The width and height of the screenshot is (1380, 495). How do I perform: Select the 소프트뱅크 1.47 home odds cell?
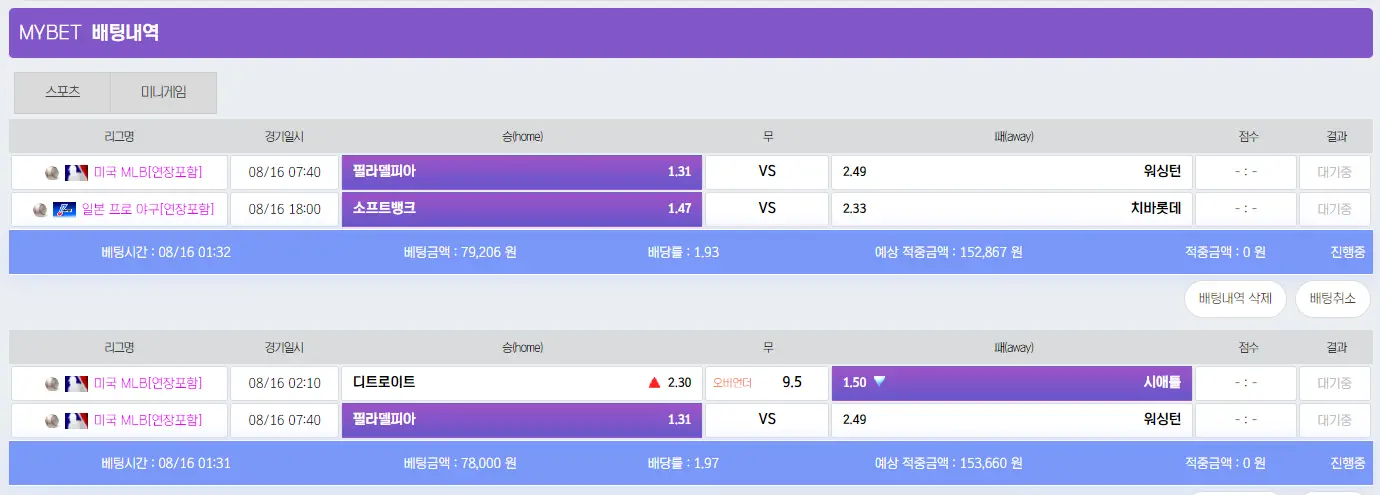522,209
